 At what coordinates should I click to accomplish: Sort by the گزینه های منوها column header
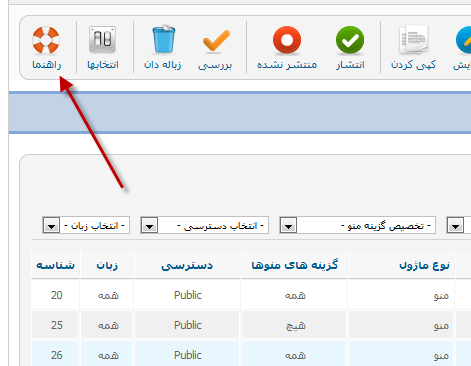(x=294, y=265)
